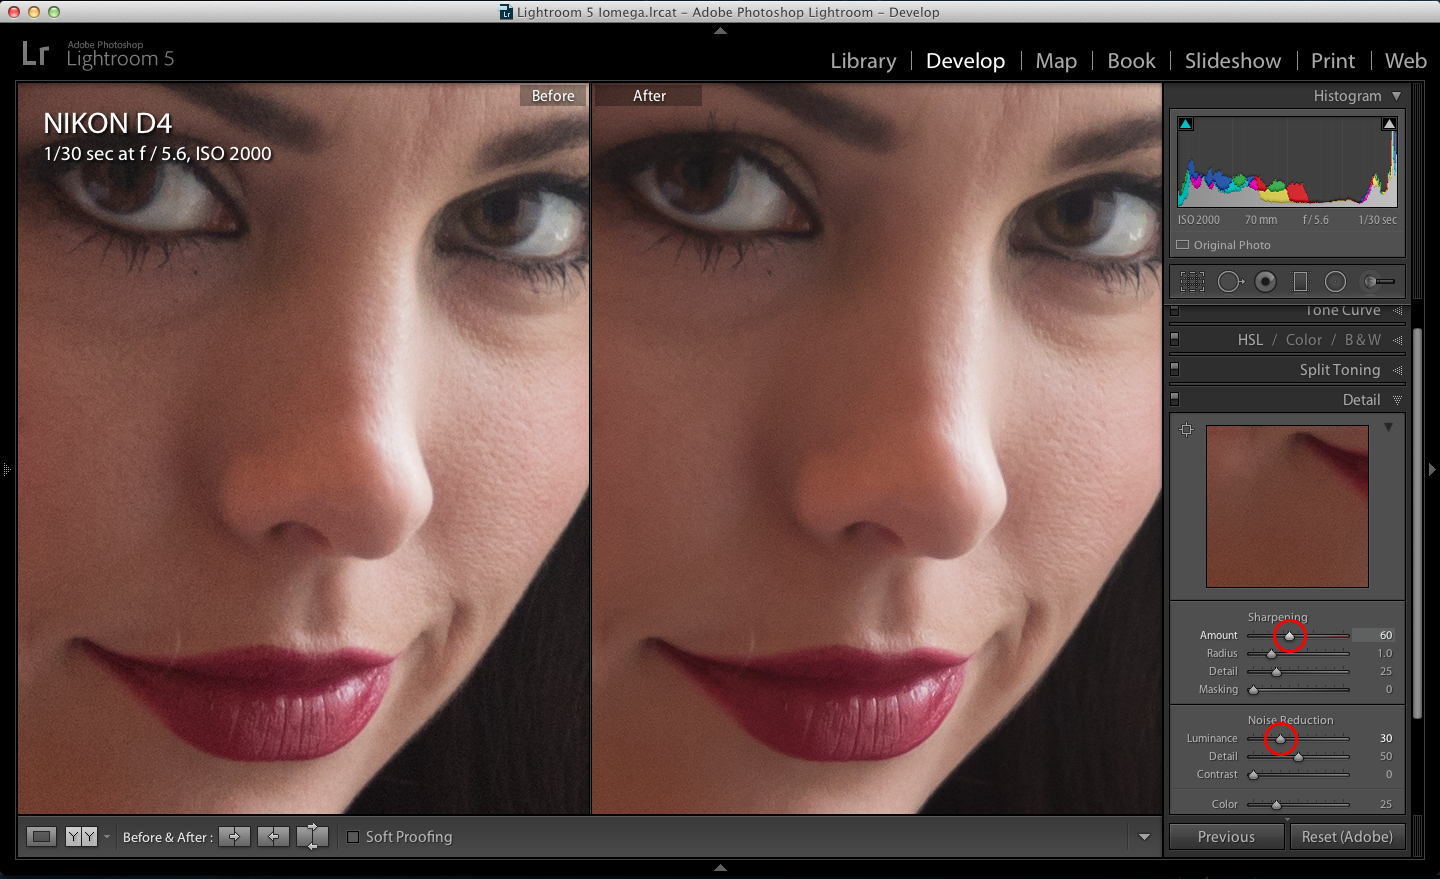Click the detail preview target picker icon
Screen dimensions: 1440x879
tap(1187, 430)
